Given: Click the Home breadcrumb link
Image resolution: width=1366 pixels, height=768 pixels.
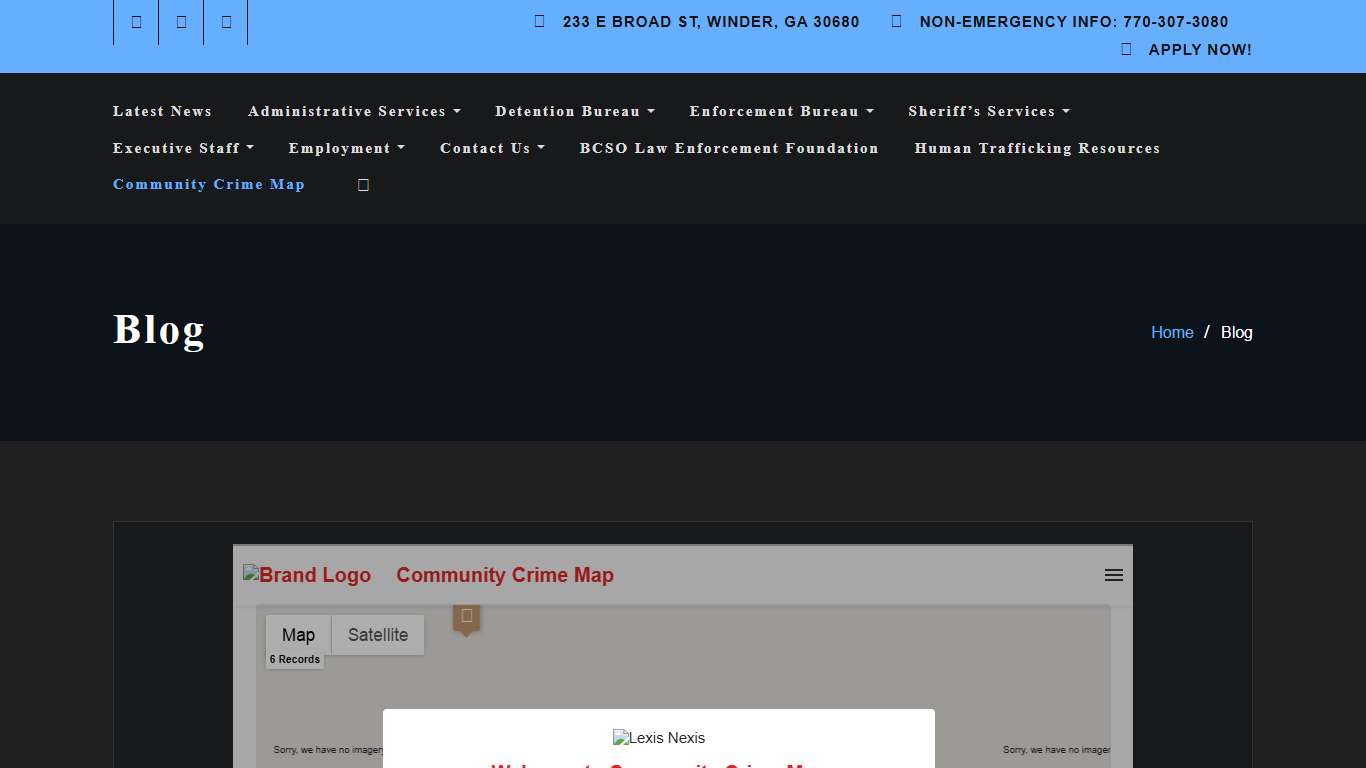Looking at the screenshot, I should (x=1171, y=332).
